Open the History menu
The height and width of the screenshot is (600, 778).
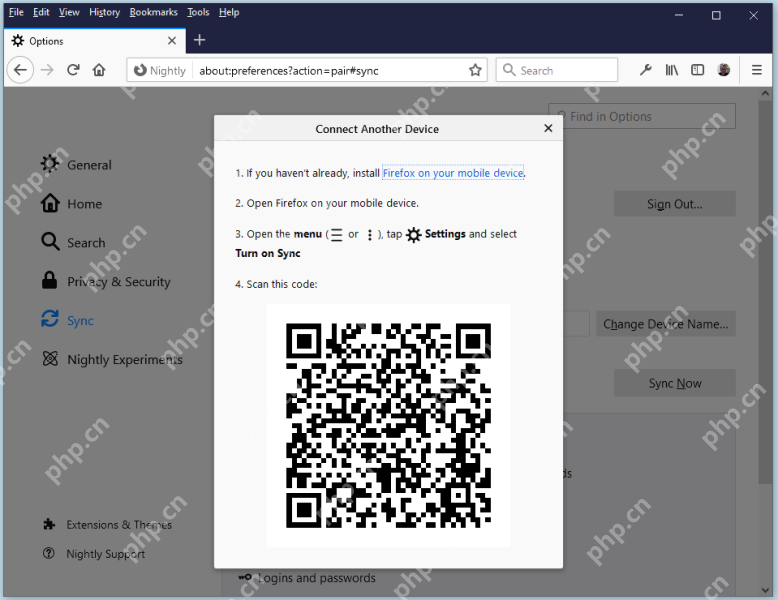point(105,12)
